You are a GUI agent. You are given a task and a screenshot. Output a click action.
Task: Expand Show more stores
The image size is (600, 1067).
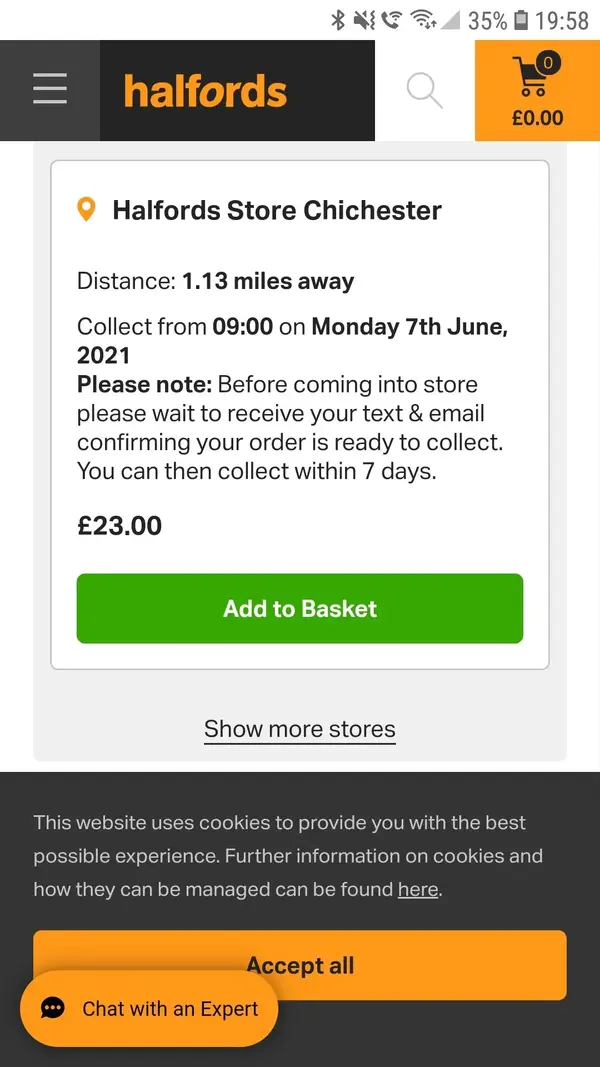pos(299,729)
